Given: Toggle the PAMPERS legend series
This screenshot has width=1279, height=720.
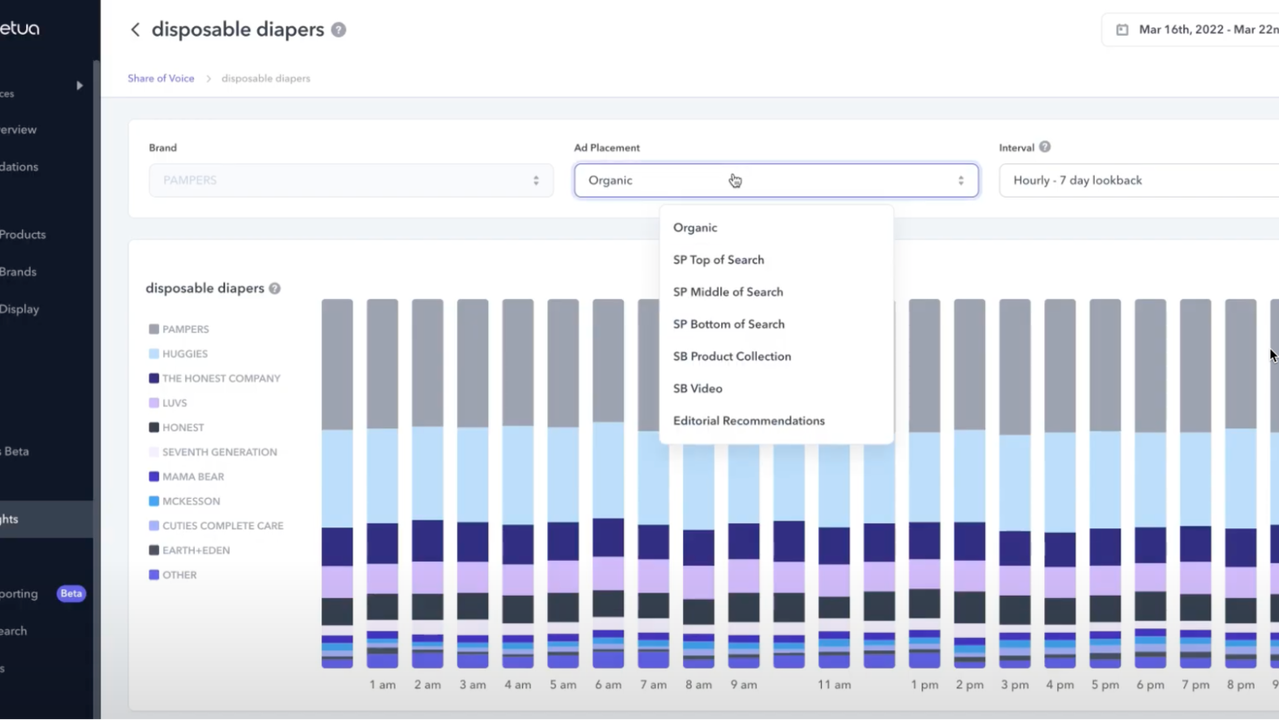Looking at the screenshot, I should pyautogui.click(x=185, y=329).
